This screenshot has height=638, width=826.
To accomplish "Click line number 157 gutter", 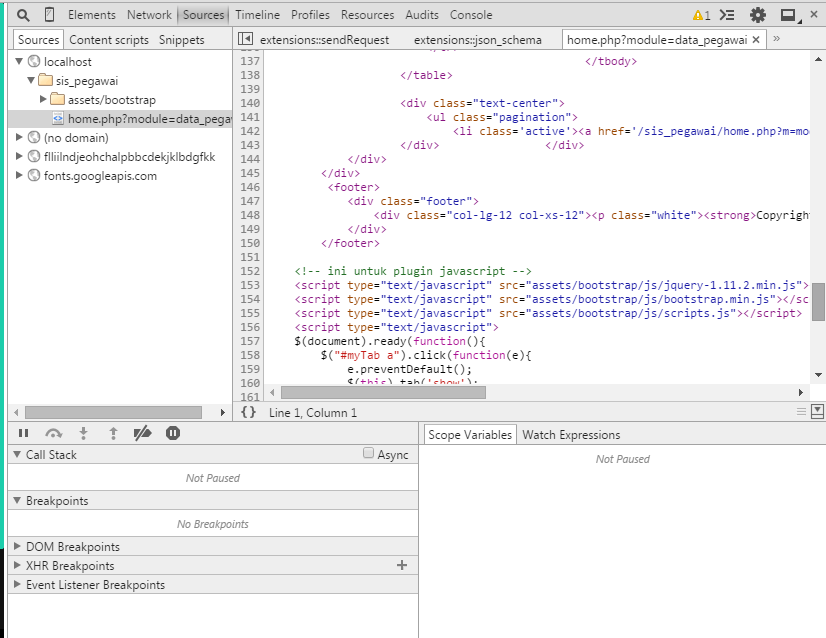I will [250, 341].
